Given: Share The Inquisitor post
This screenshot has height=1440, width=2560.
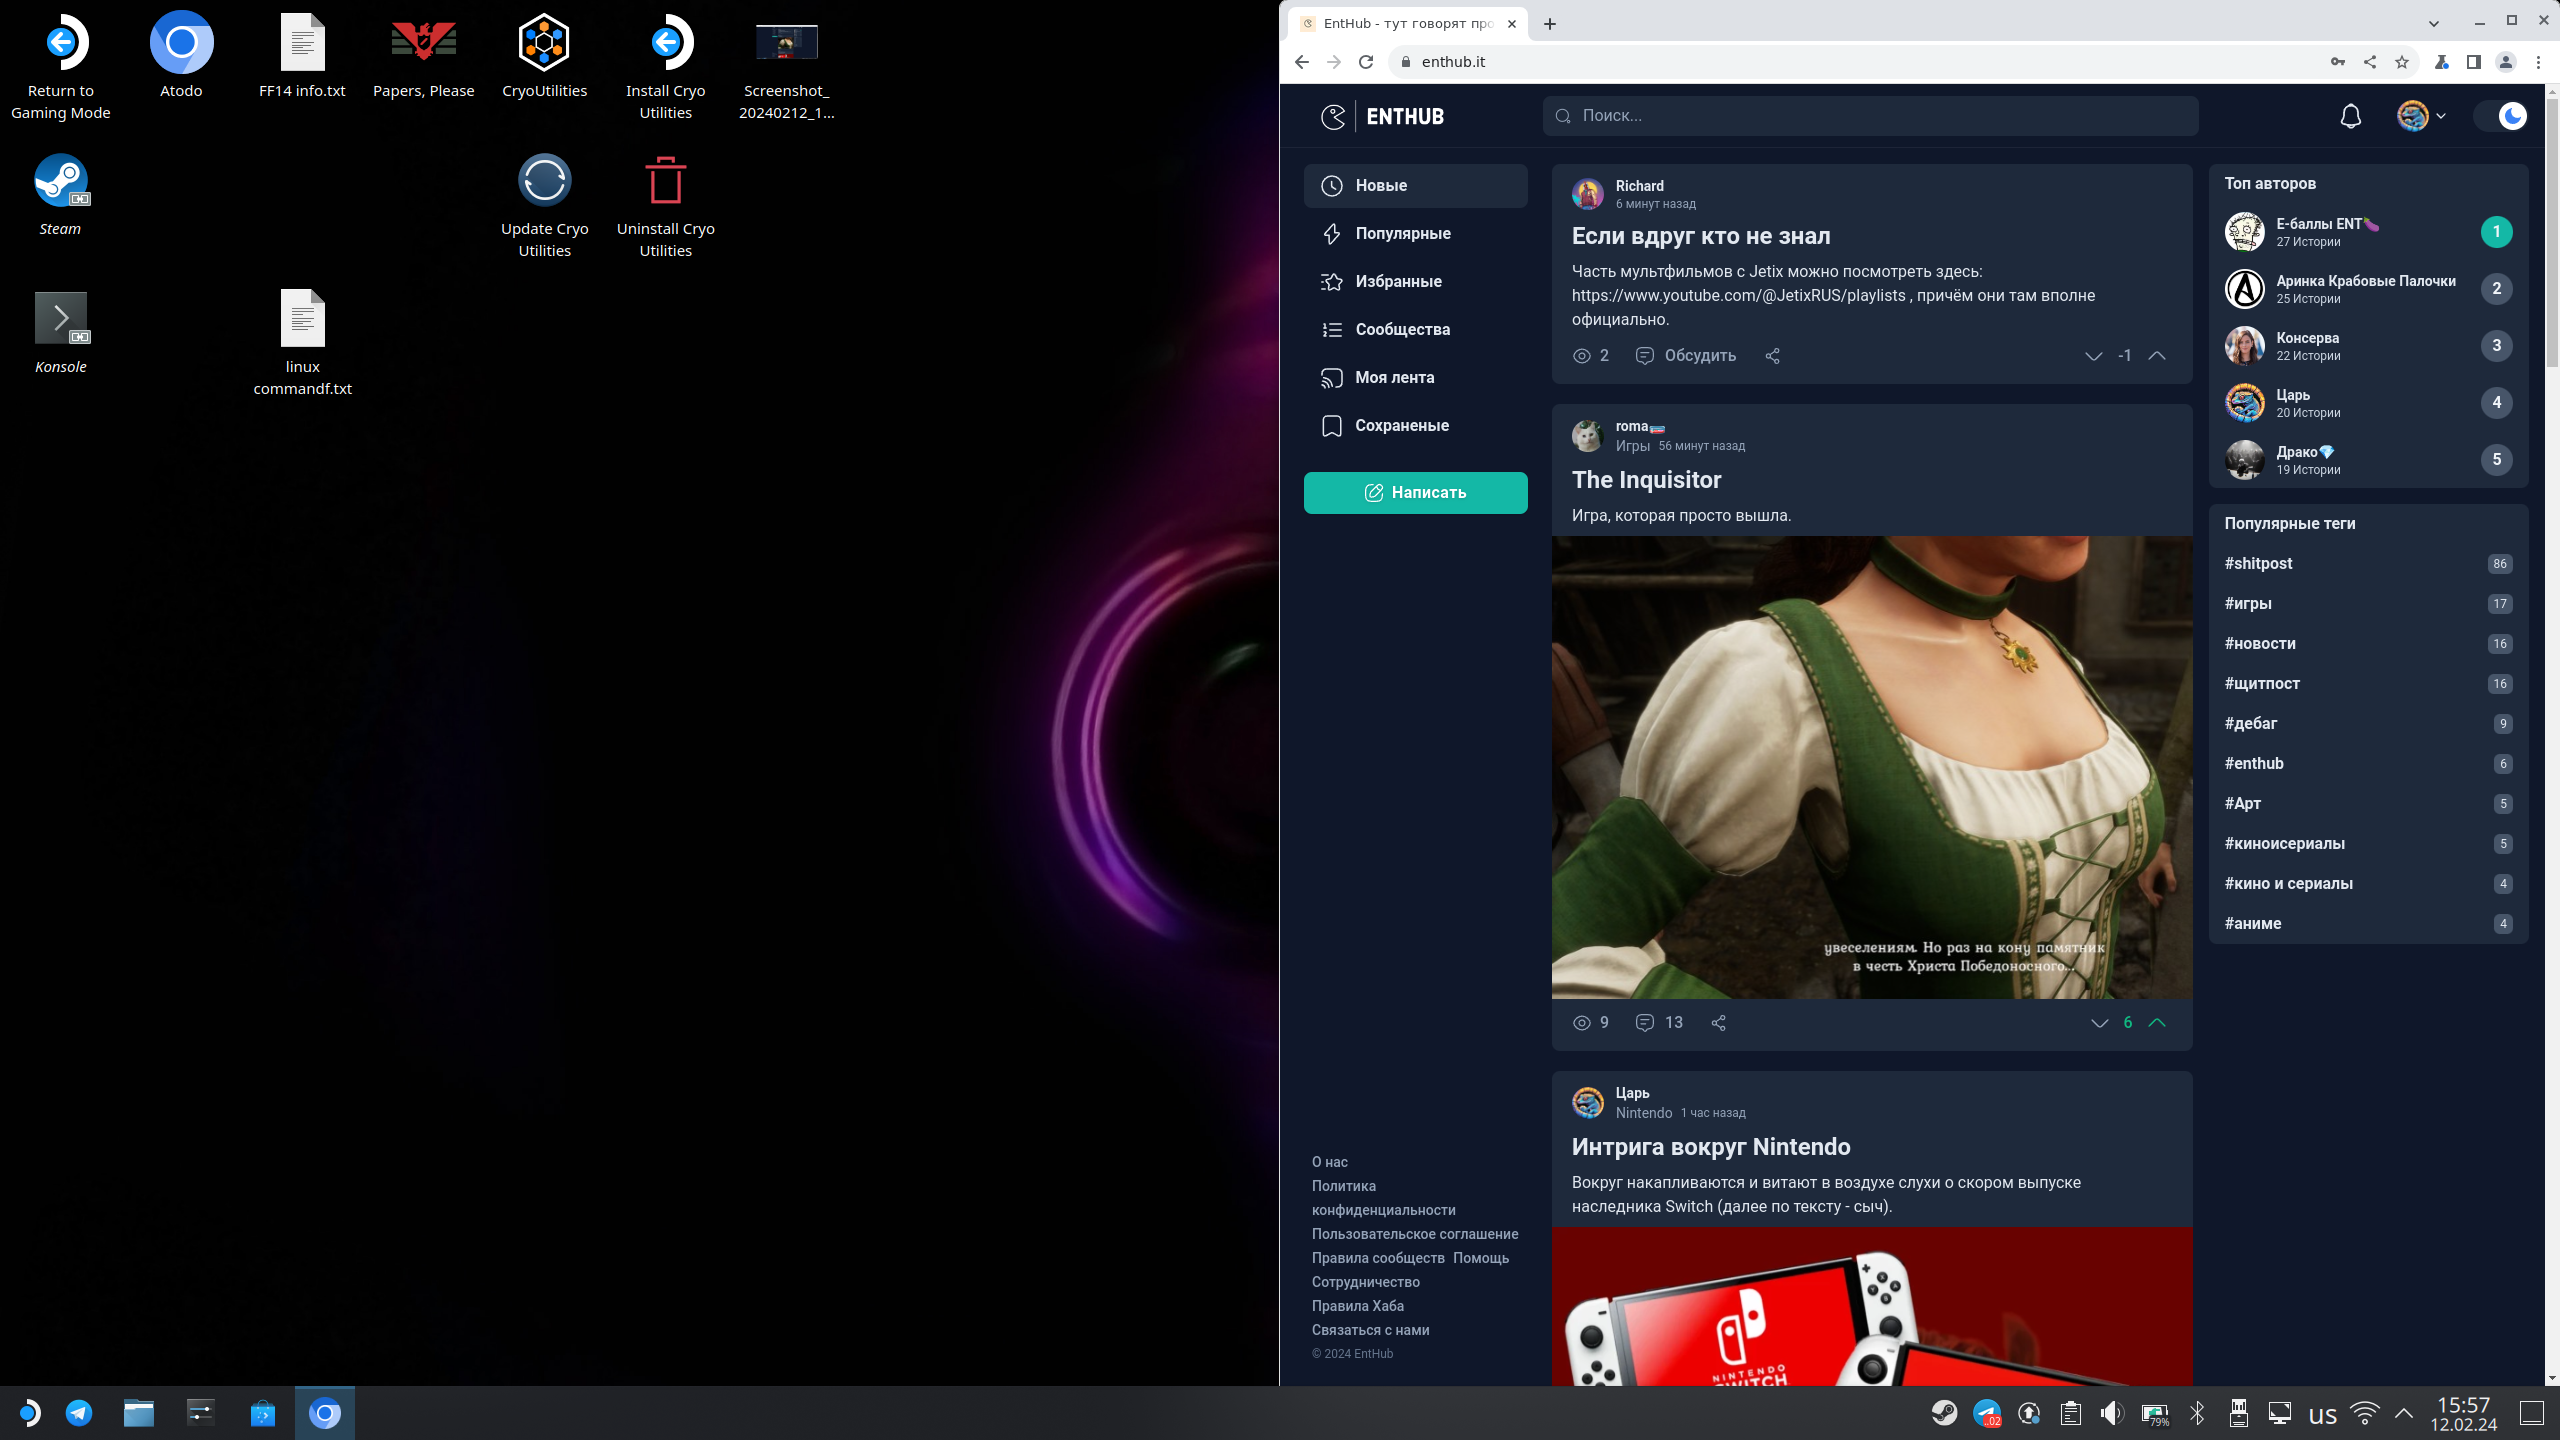Looking at the screenshot, I should click(1718, 1023).
